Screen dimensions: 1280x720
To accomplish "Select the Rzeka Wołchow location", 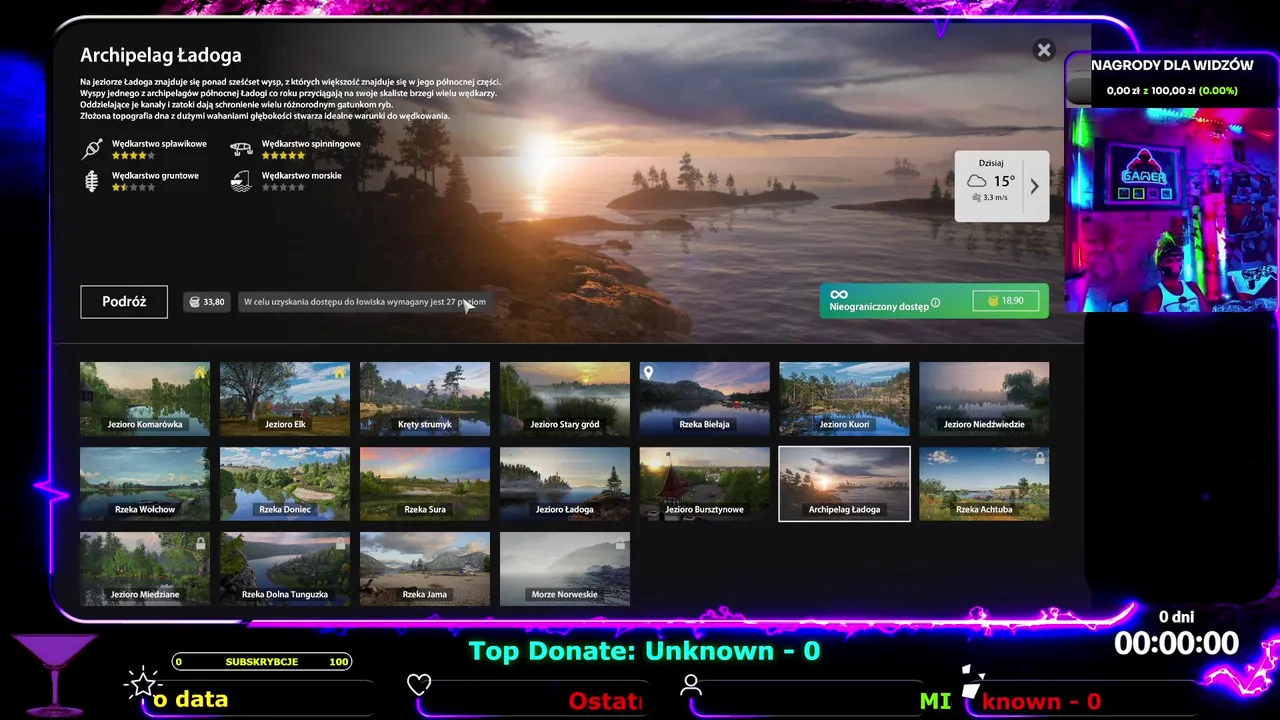I will [x=145, y=484].
